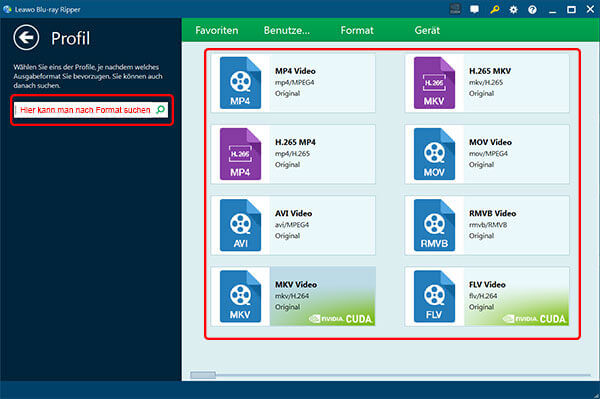Select the blue MKV file icon
This screenshot has height=399, width=600.
[240, 296]
